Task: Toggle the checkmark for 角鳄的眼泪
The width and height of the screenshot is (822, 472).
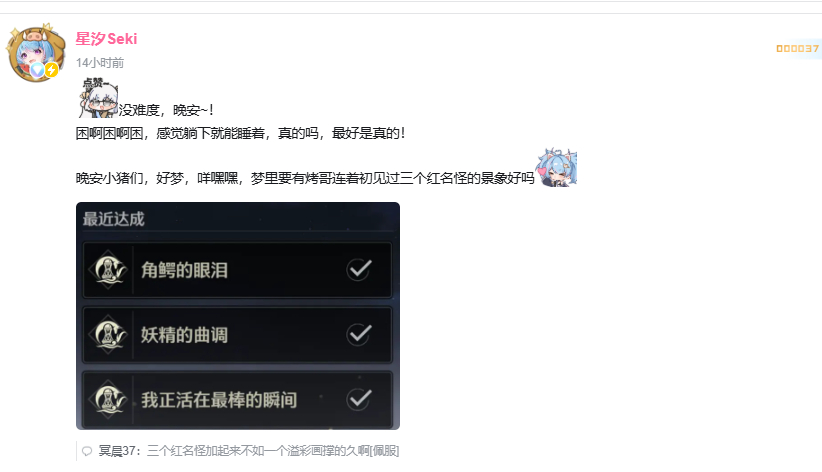Action: [359, 270]
